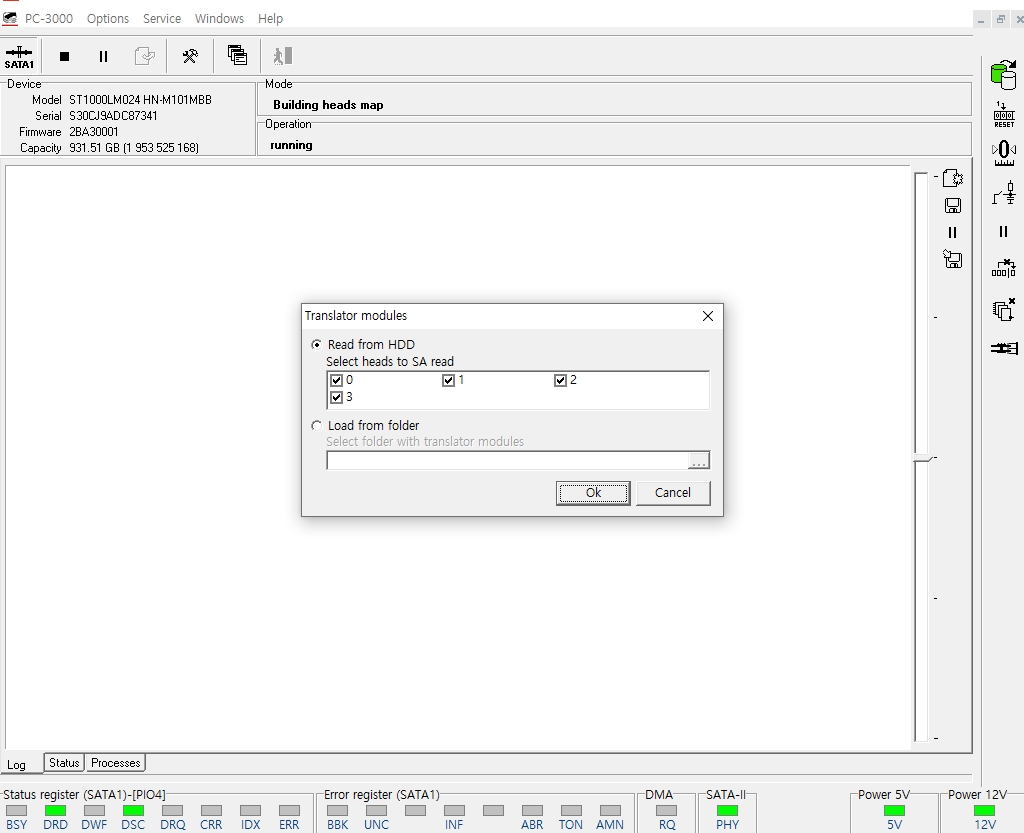Switch to the Log tab
Viewport: 1024px width, 833px height.
17,764
